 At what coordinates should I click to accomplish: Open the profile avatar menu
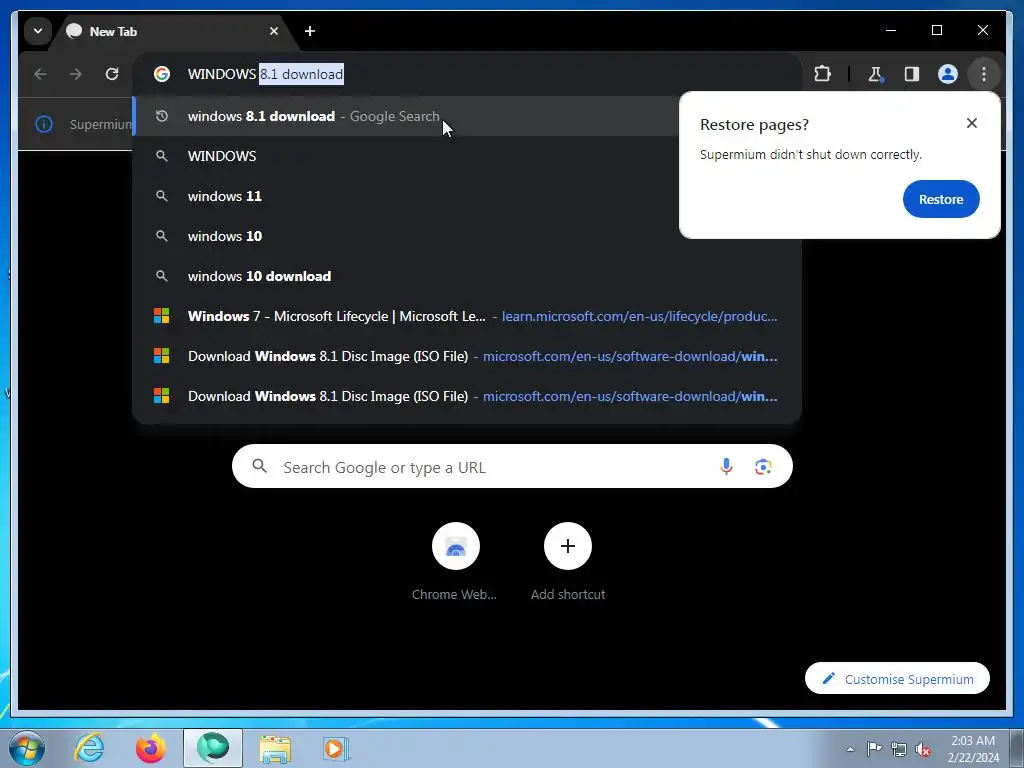coord(948,74)
